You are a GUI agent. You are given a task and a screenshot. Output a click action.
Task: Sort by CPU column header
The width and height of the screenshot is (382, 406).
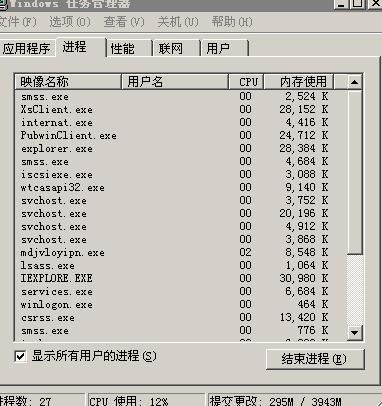click(247, 82)
